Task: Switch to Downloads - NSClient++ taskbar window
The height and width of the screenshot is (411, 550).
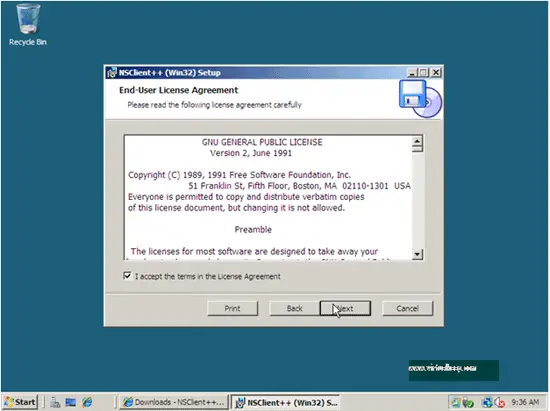Action: 174,402
